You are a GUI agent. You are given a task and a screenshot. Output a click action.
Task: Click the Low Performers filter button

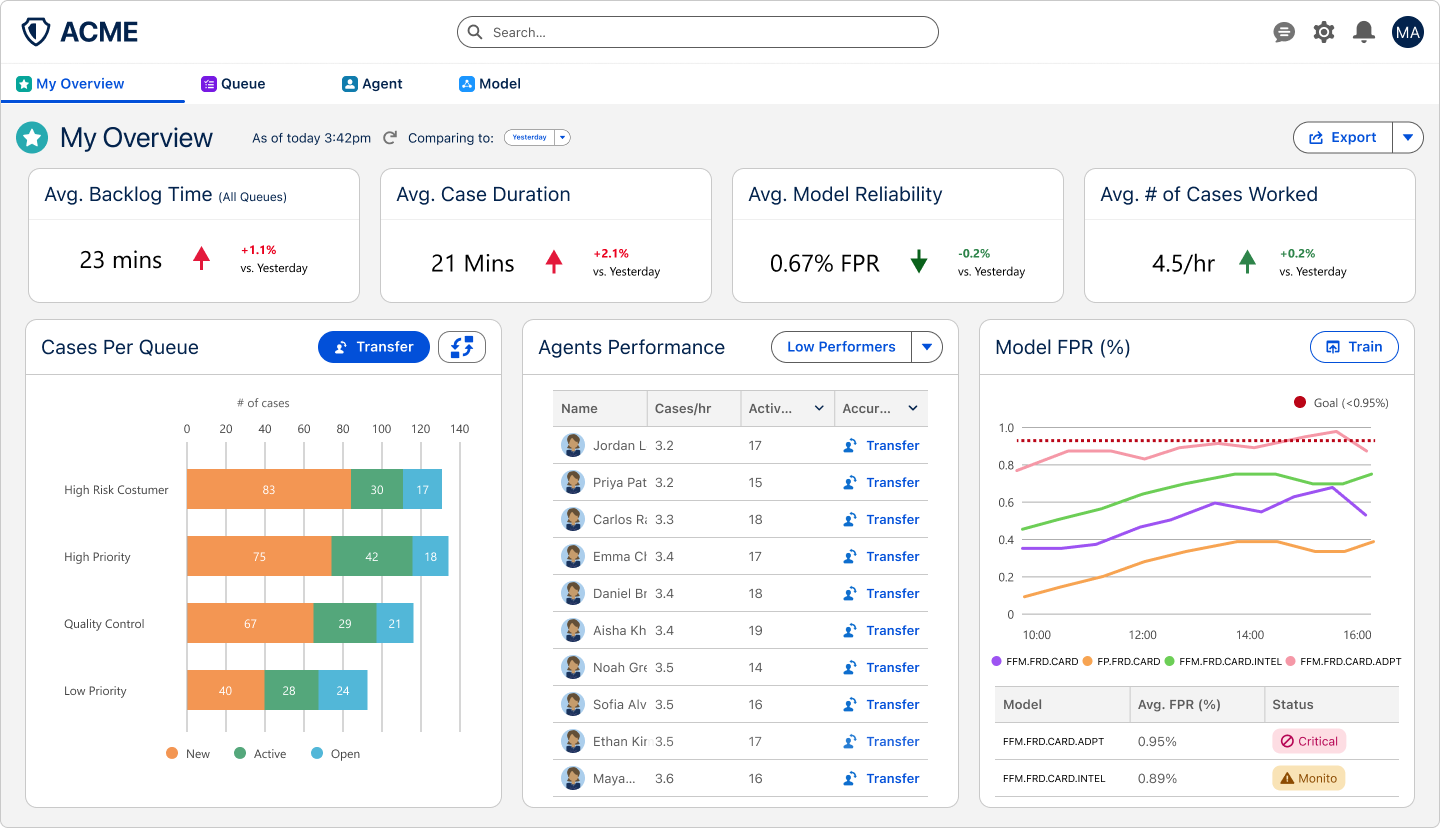coord(841,347)
